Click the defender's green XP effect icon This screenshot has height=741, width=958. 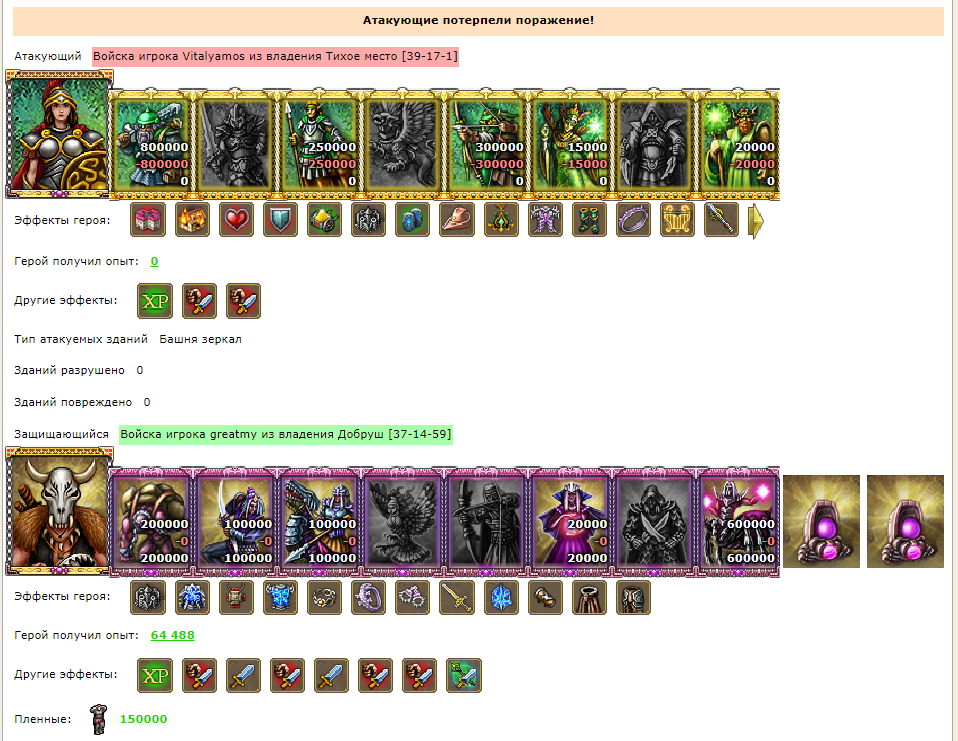click(x=155, y=675)
